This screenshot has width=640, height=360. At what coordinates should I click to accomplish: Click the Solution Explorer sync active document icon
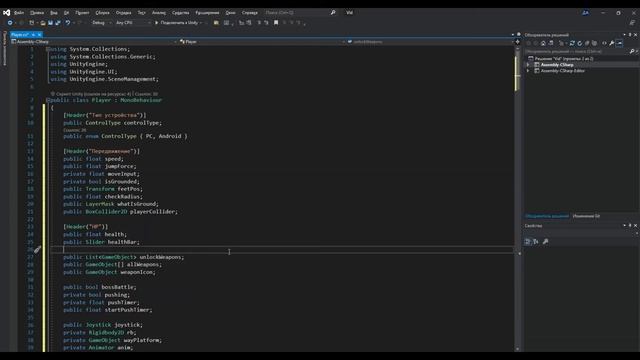pos(572,43)
